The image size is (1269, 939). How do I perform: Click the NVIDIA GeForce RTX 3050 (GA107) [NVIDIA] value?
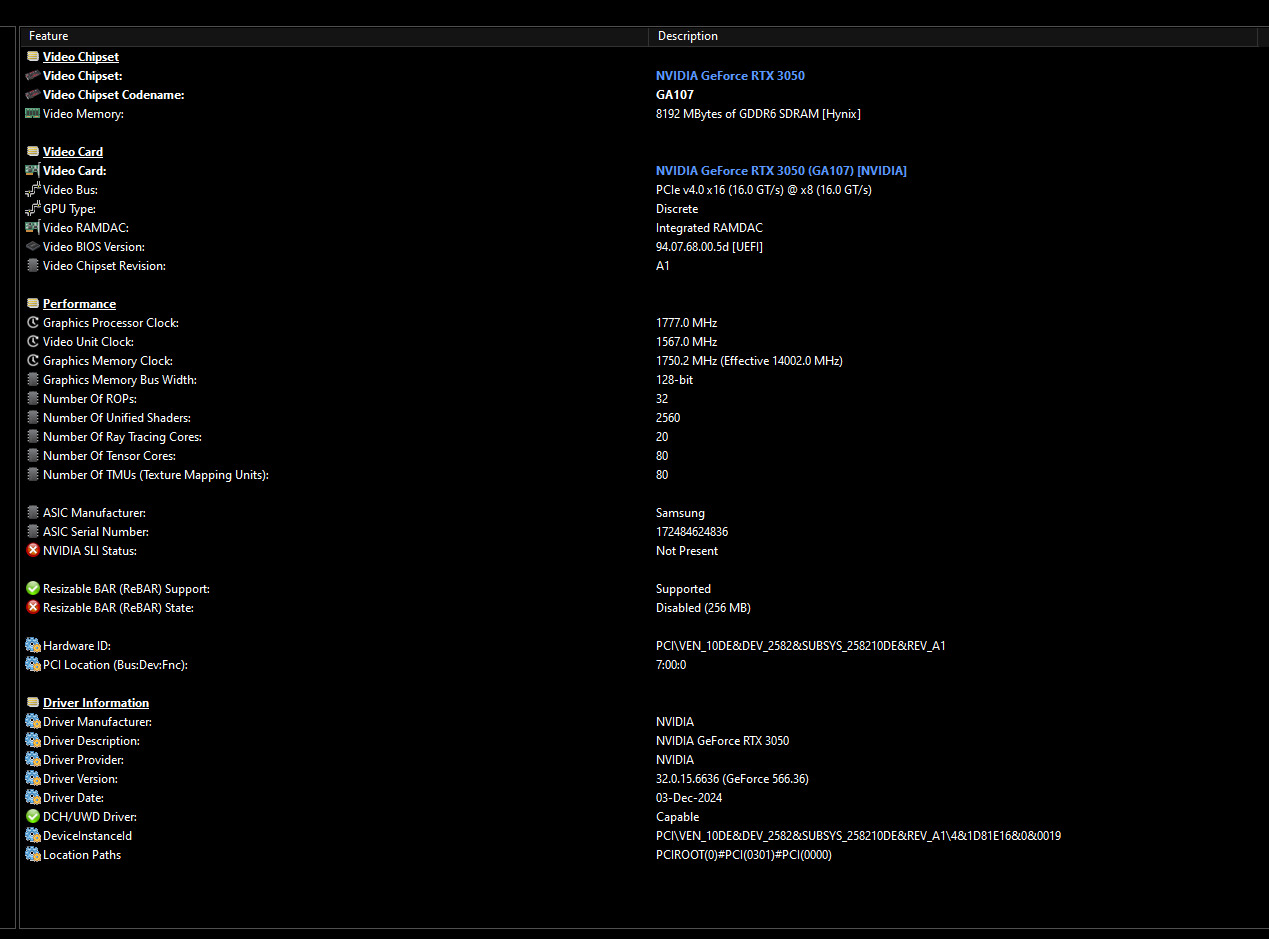click(781, 171)
